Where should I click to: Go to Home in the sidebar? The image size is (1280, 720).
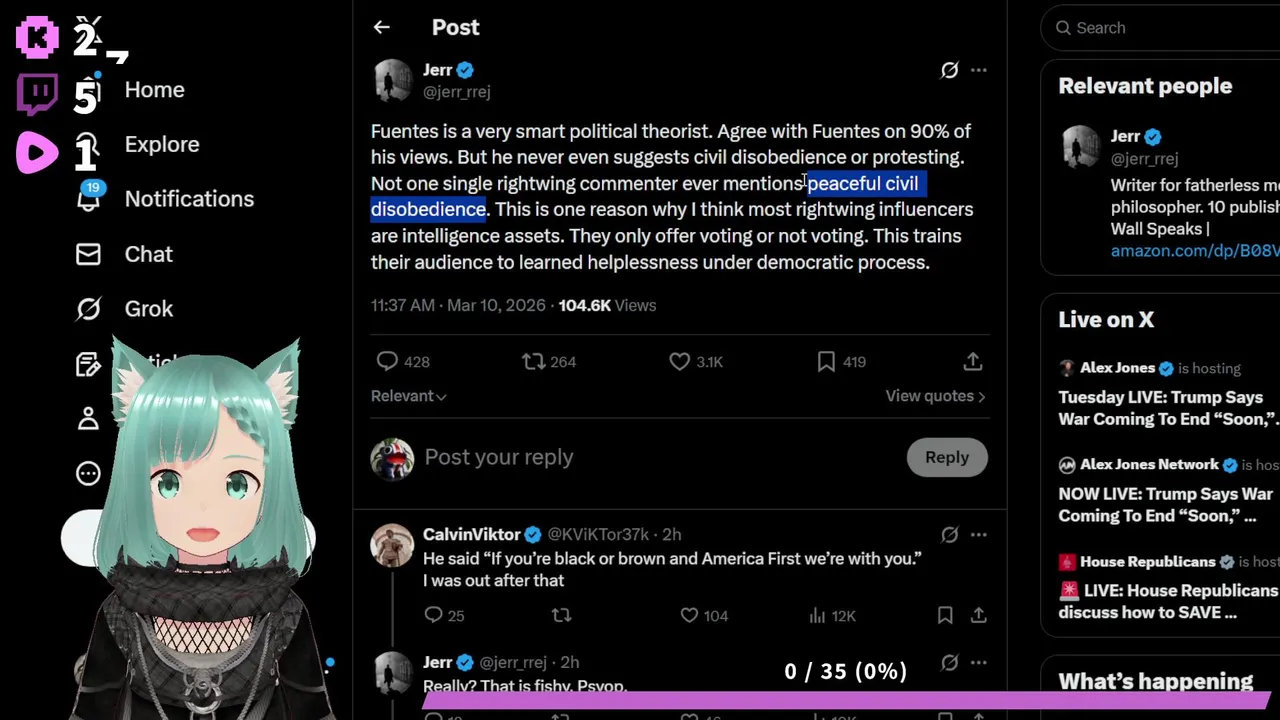(154, 90)
